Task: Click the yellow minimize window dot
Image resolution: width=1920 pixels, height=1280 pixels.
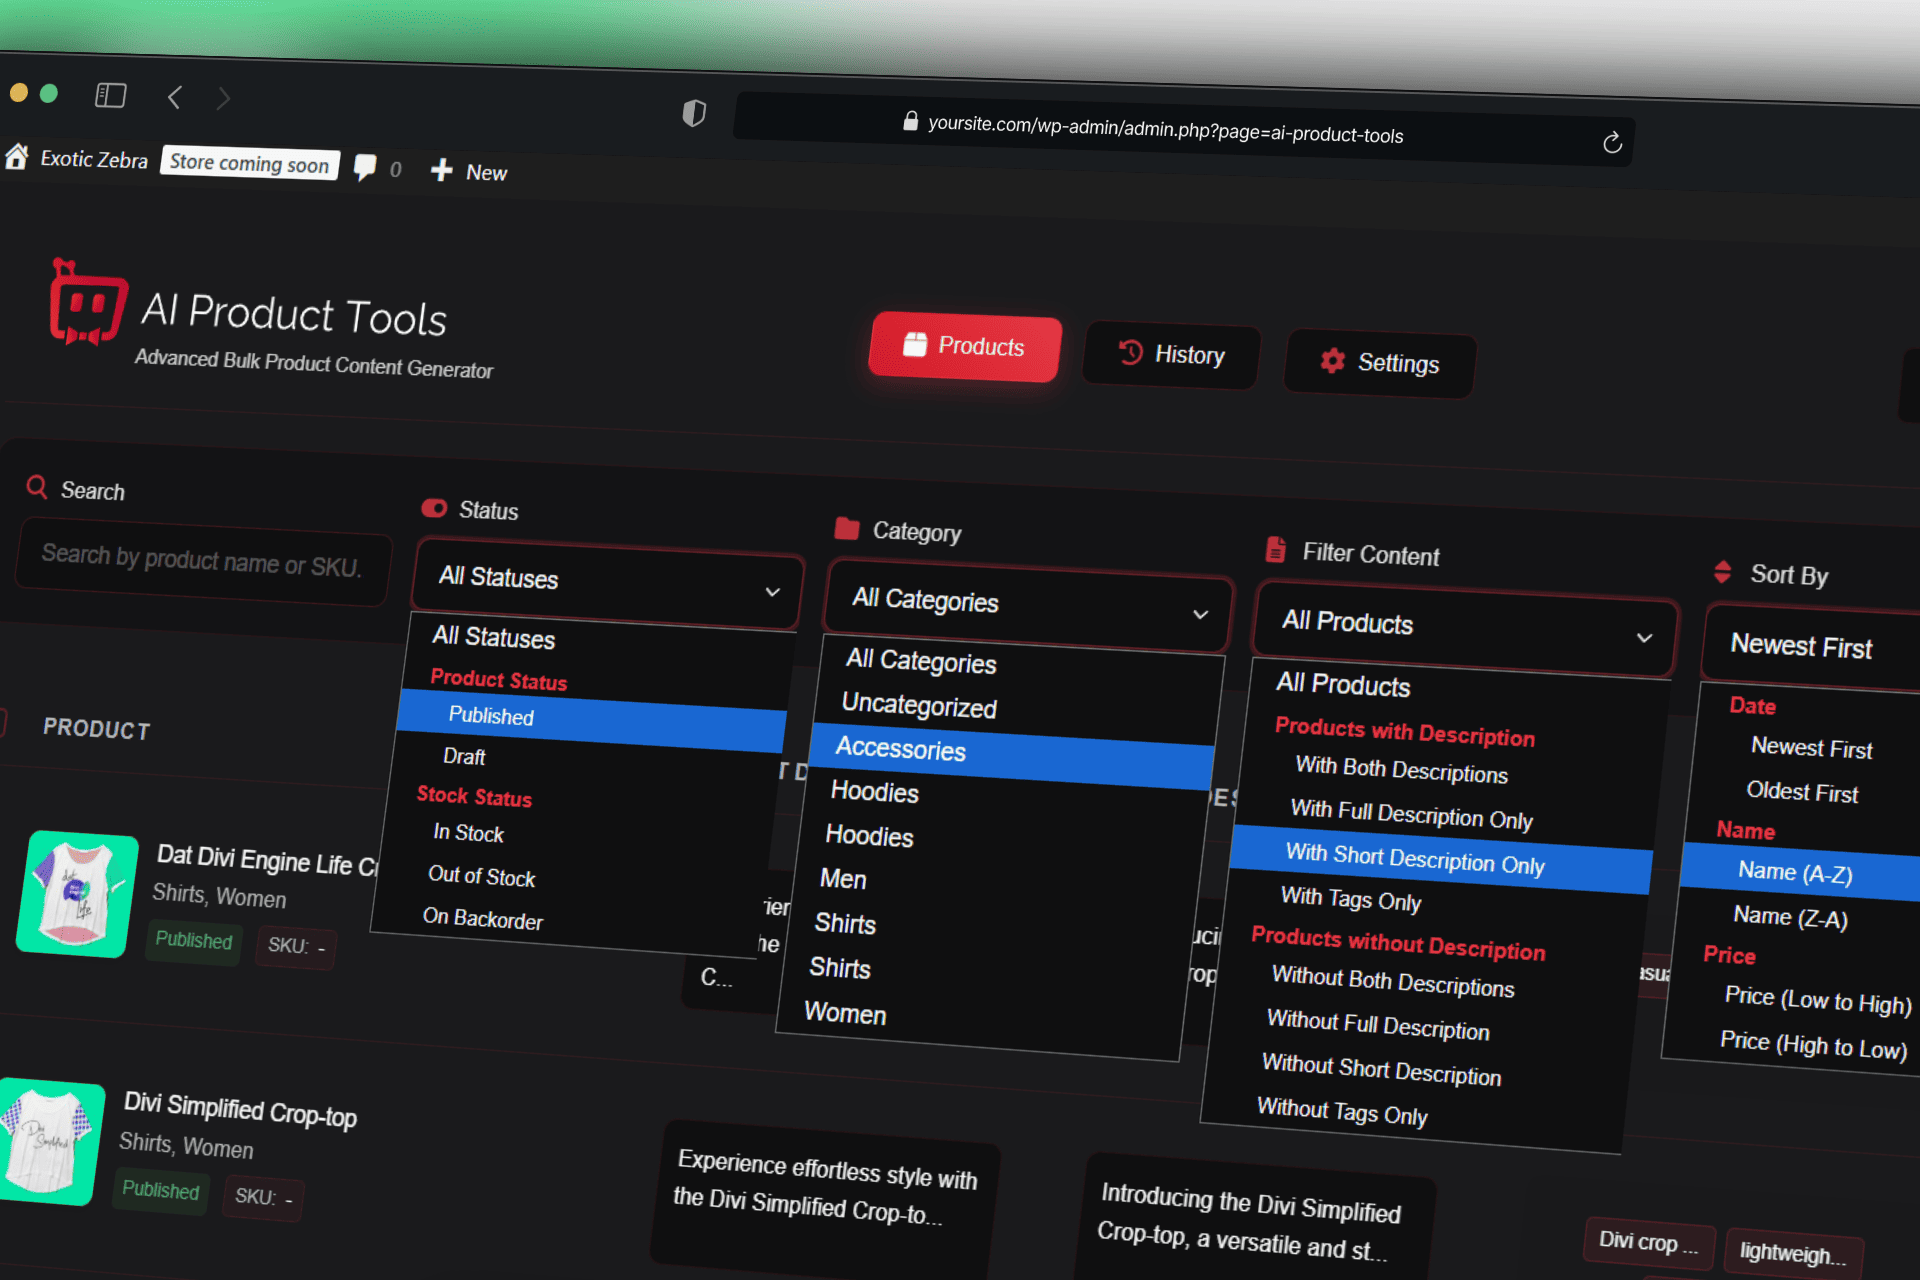Action: click(18, 93)
